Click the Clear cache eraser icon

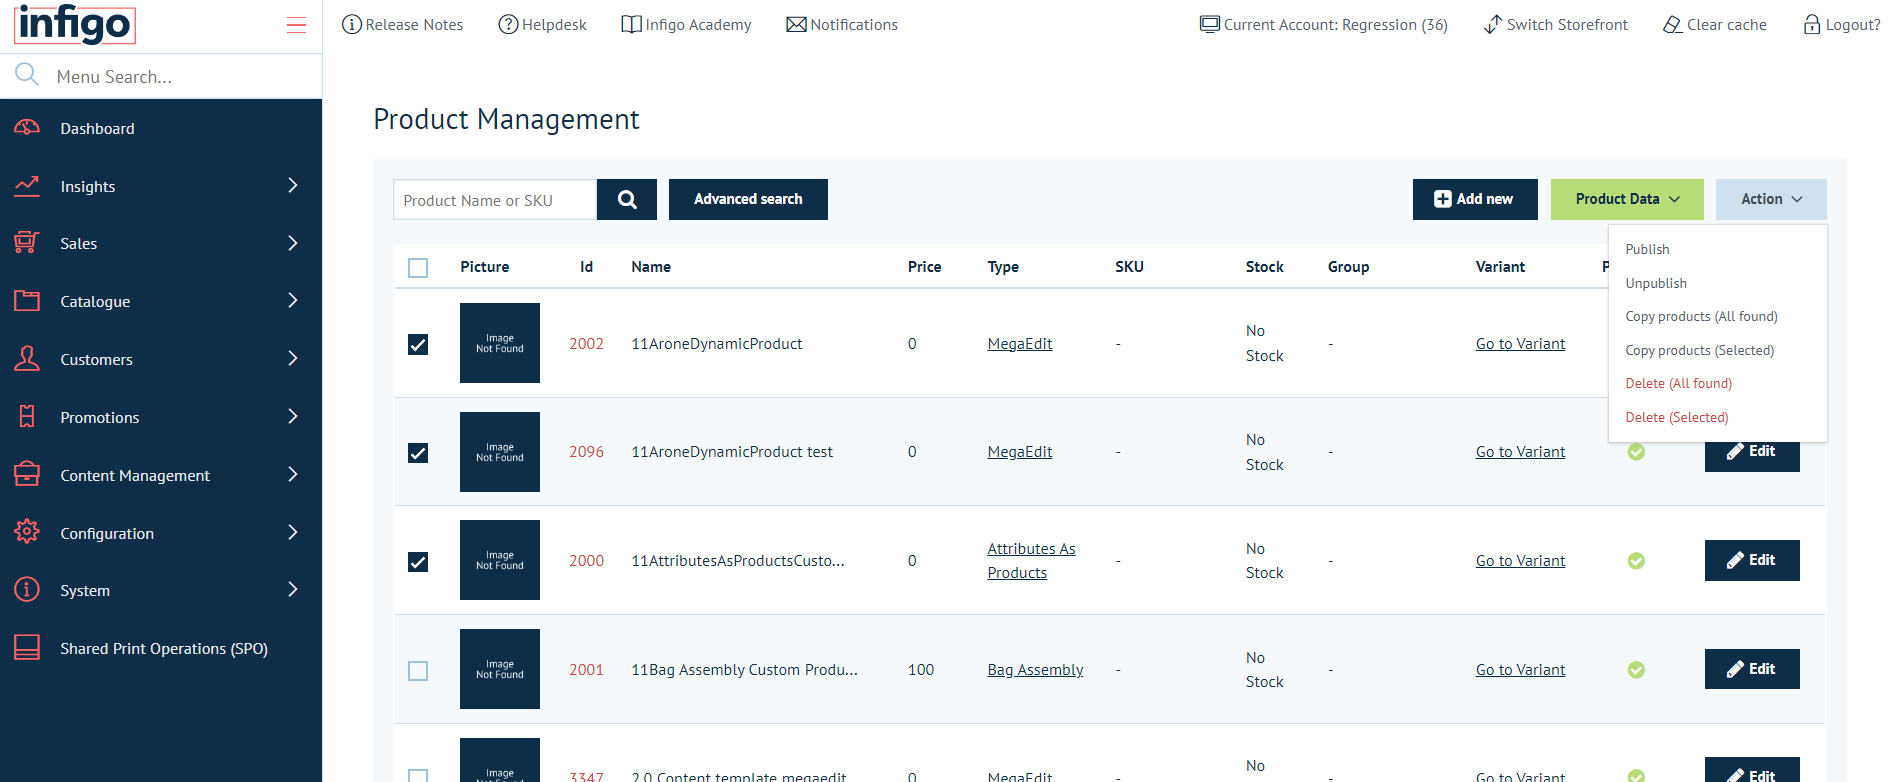1673,25
